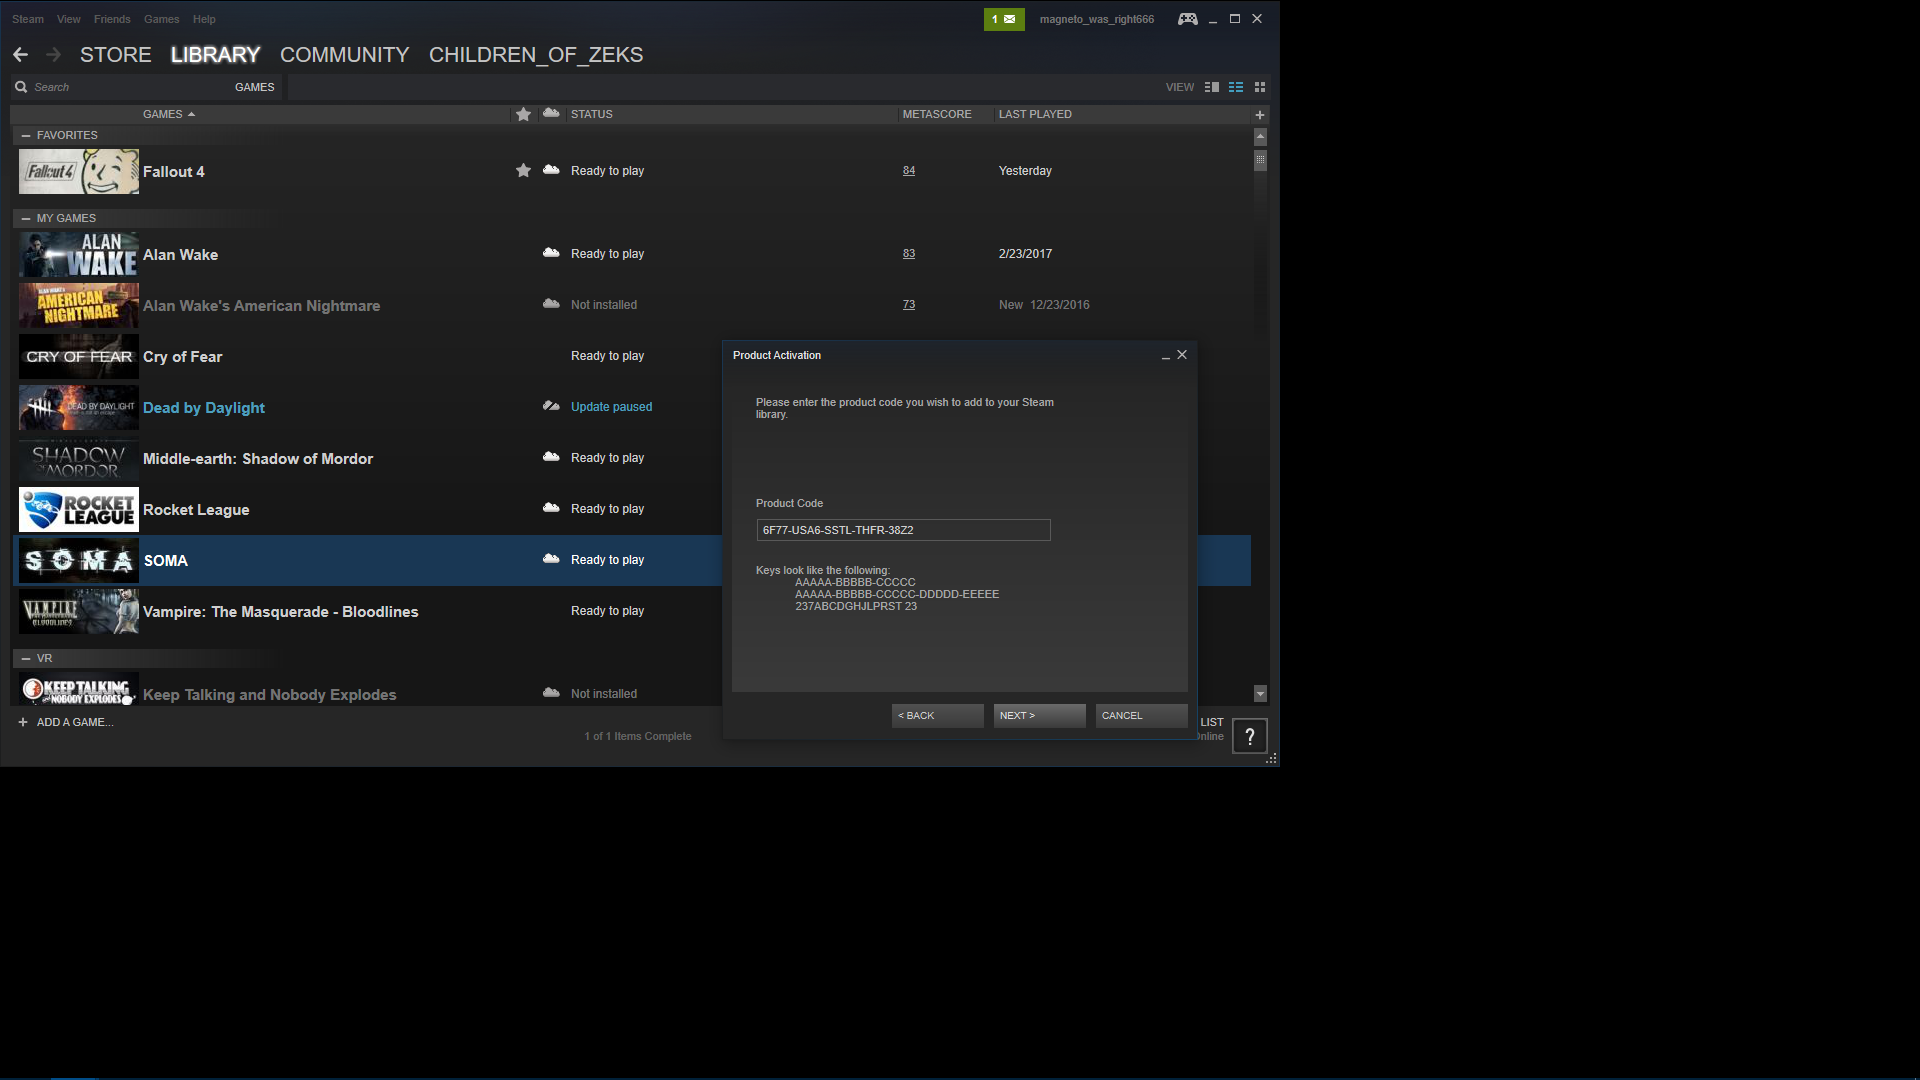The width and height of the screenshot is (1920, 1080).
Task: Click 1 of 1 Items Complete downloads status
Action: 638,736
